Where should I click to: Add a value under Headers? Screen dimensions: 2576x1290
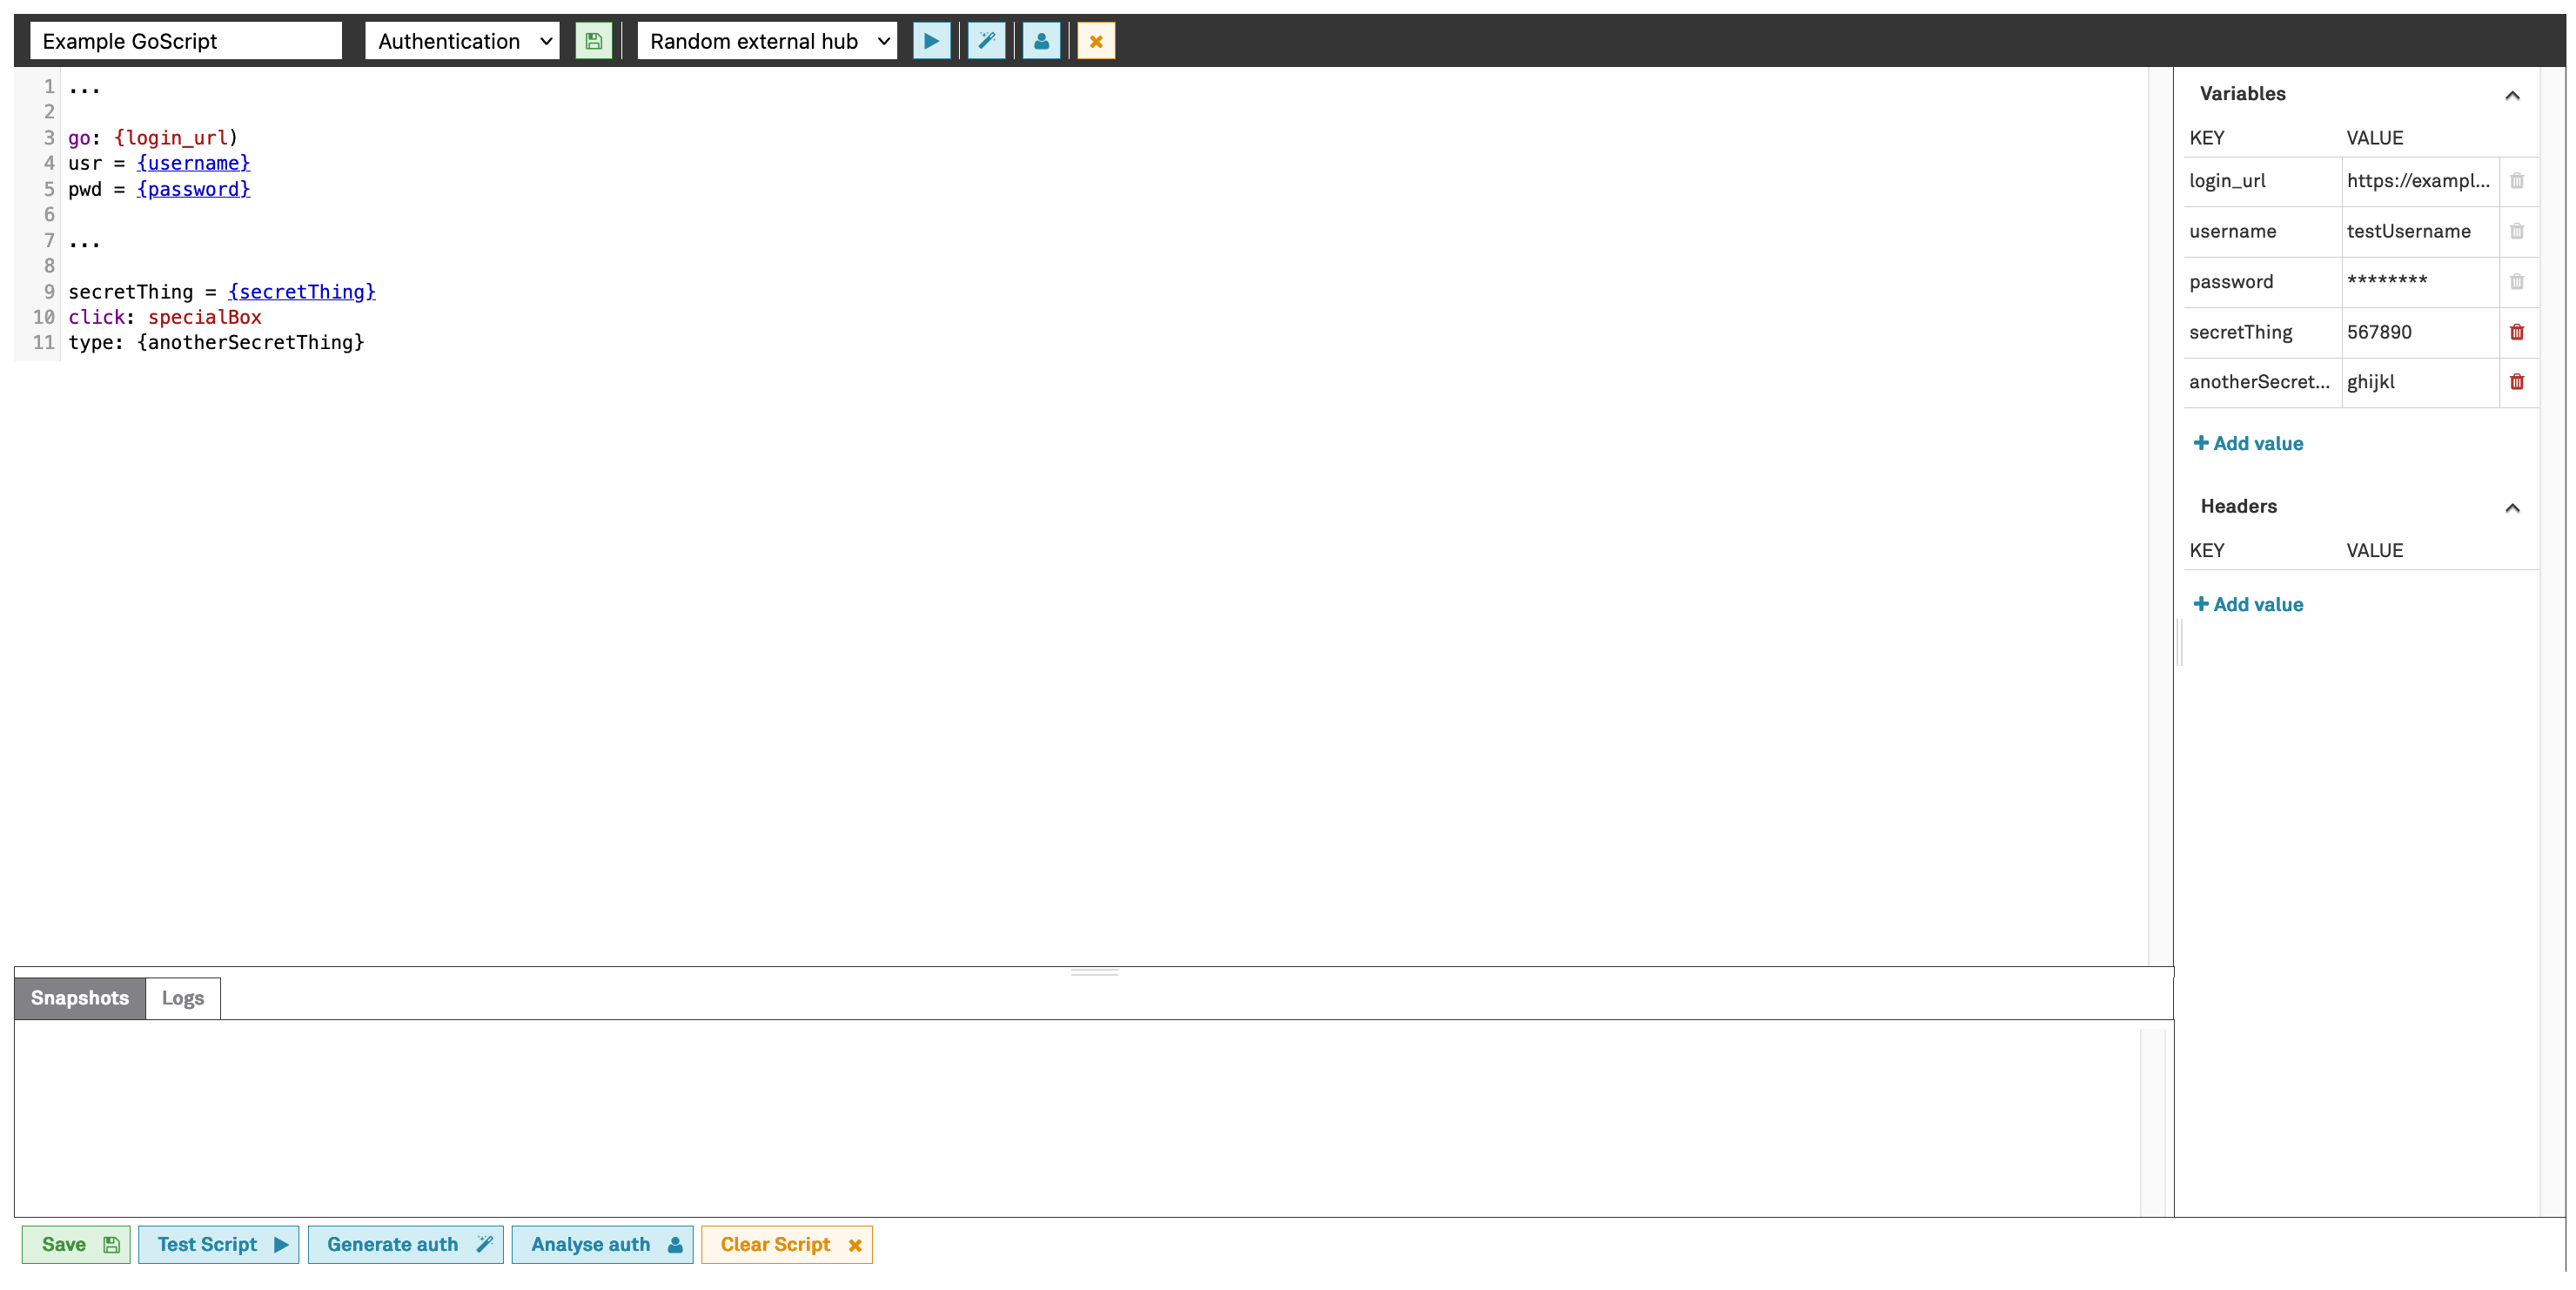coord(2247,604)
